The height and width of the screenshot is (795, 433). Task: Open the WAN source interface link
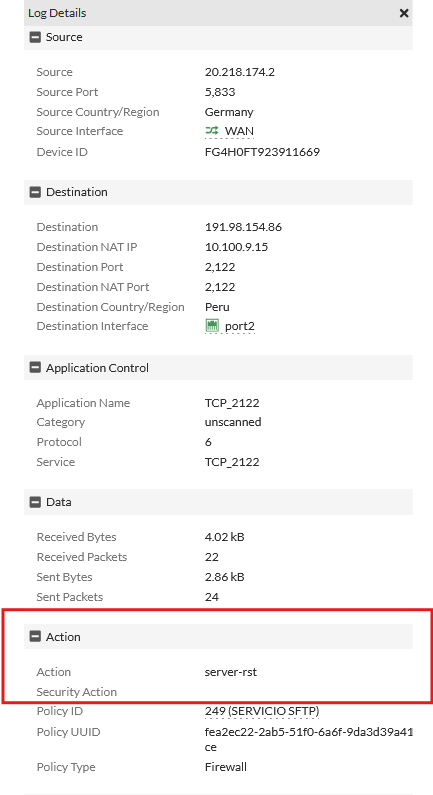[239, 131]
